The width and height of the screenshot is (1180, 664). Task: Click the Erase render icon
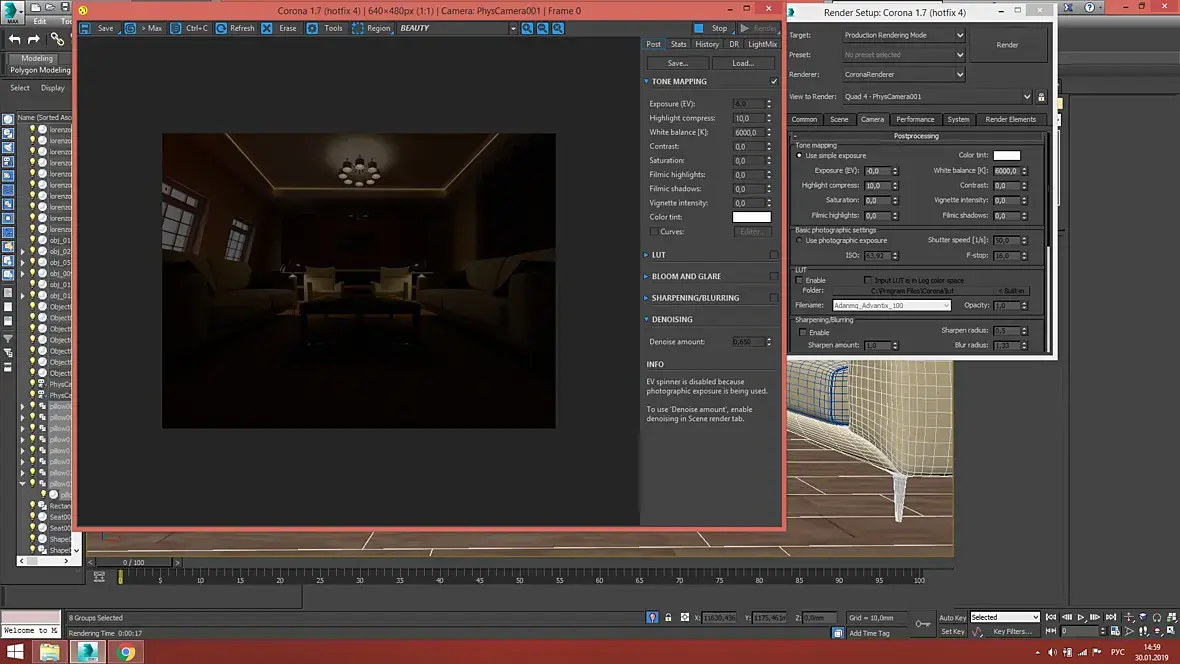pos(267,28)
